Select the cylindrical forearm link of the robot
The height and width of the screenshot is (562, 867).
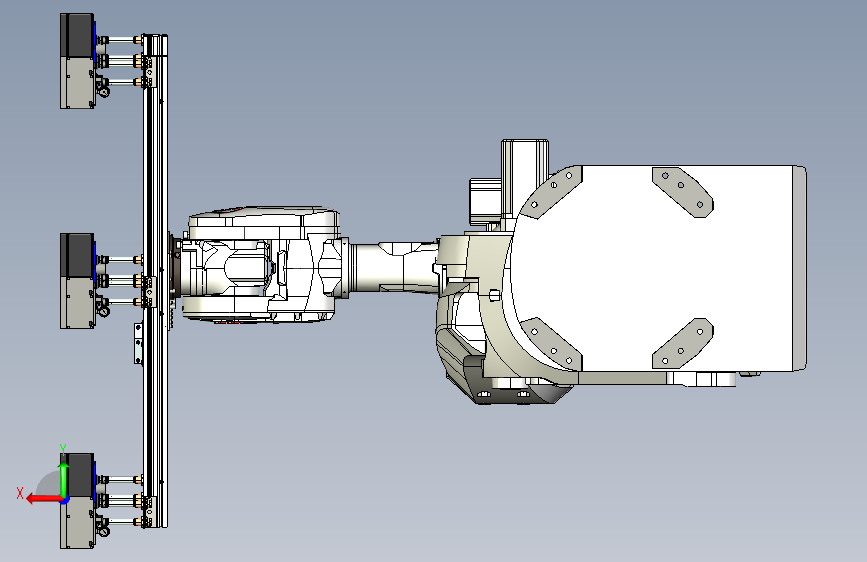tap(394, 267)
